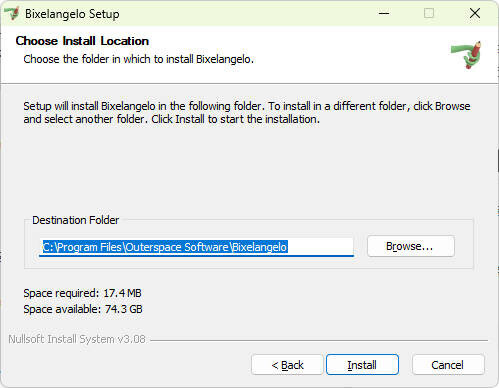Start installation with the Install button

coord(362,365)
